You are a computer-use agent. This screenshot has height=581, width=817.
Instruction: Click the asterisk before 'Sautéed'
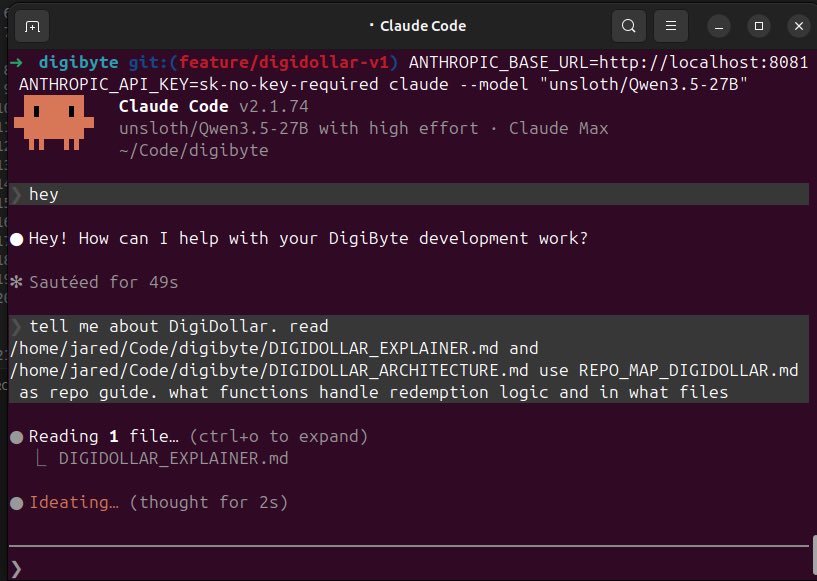click(16, 282)
